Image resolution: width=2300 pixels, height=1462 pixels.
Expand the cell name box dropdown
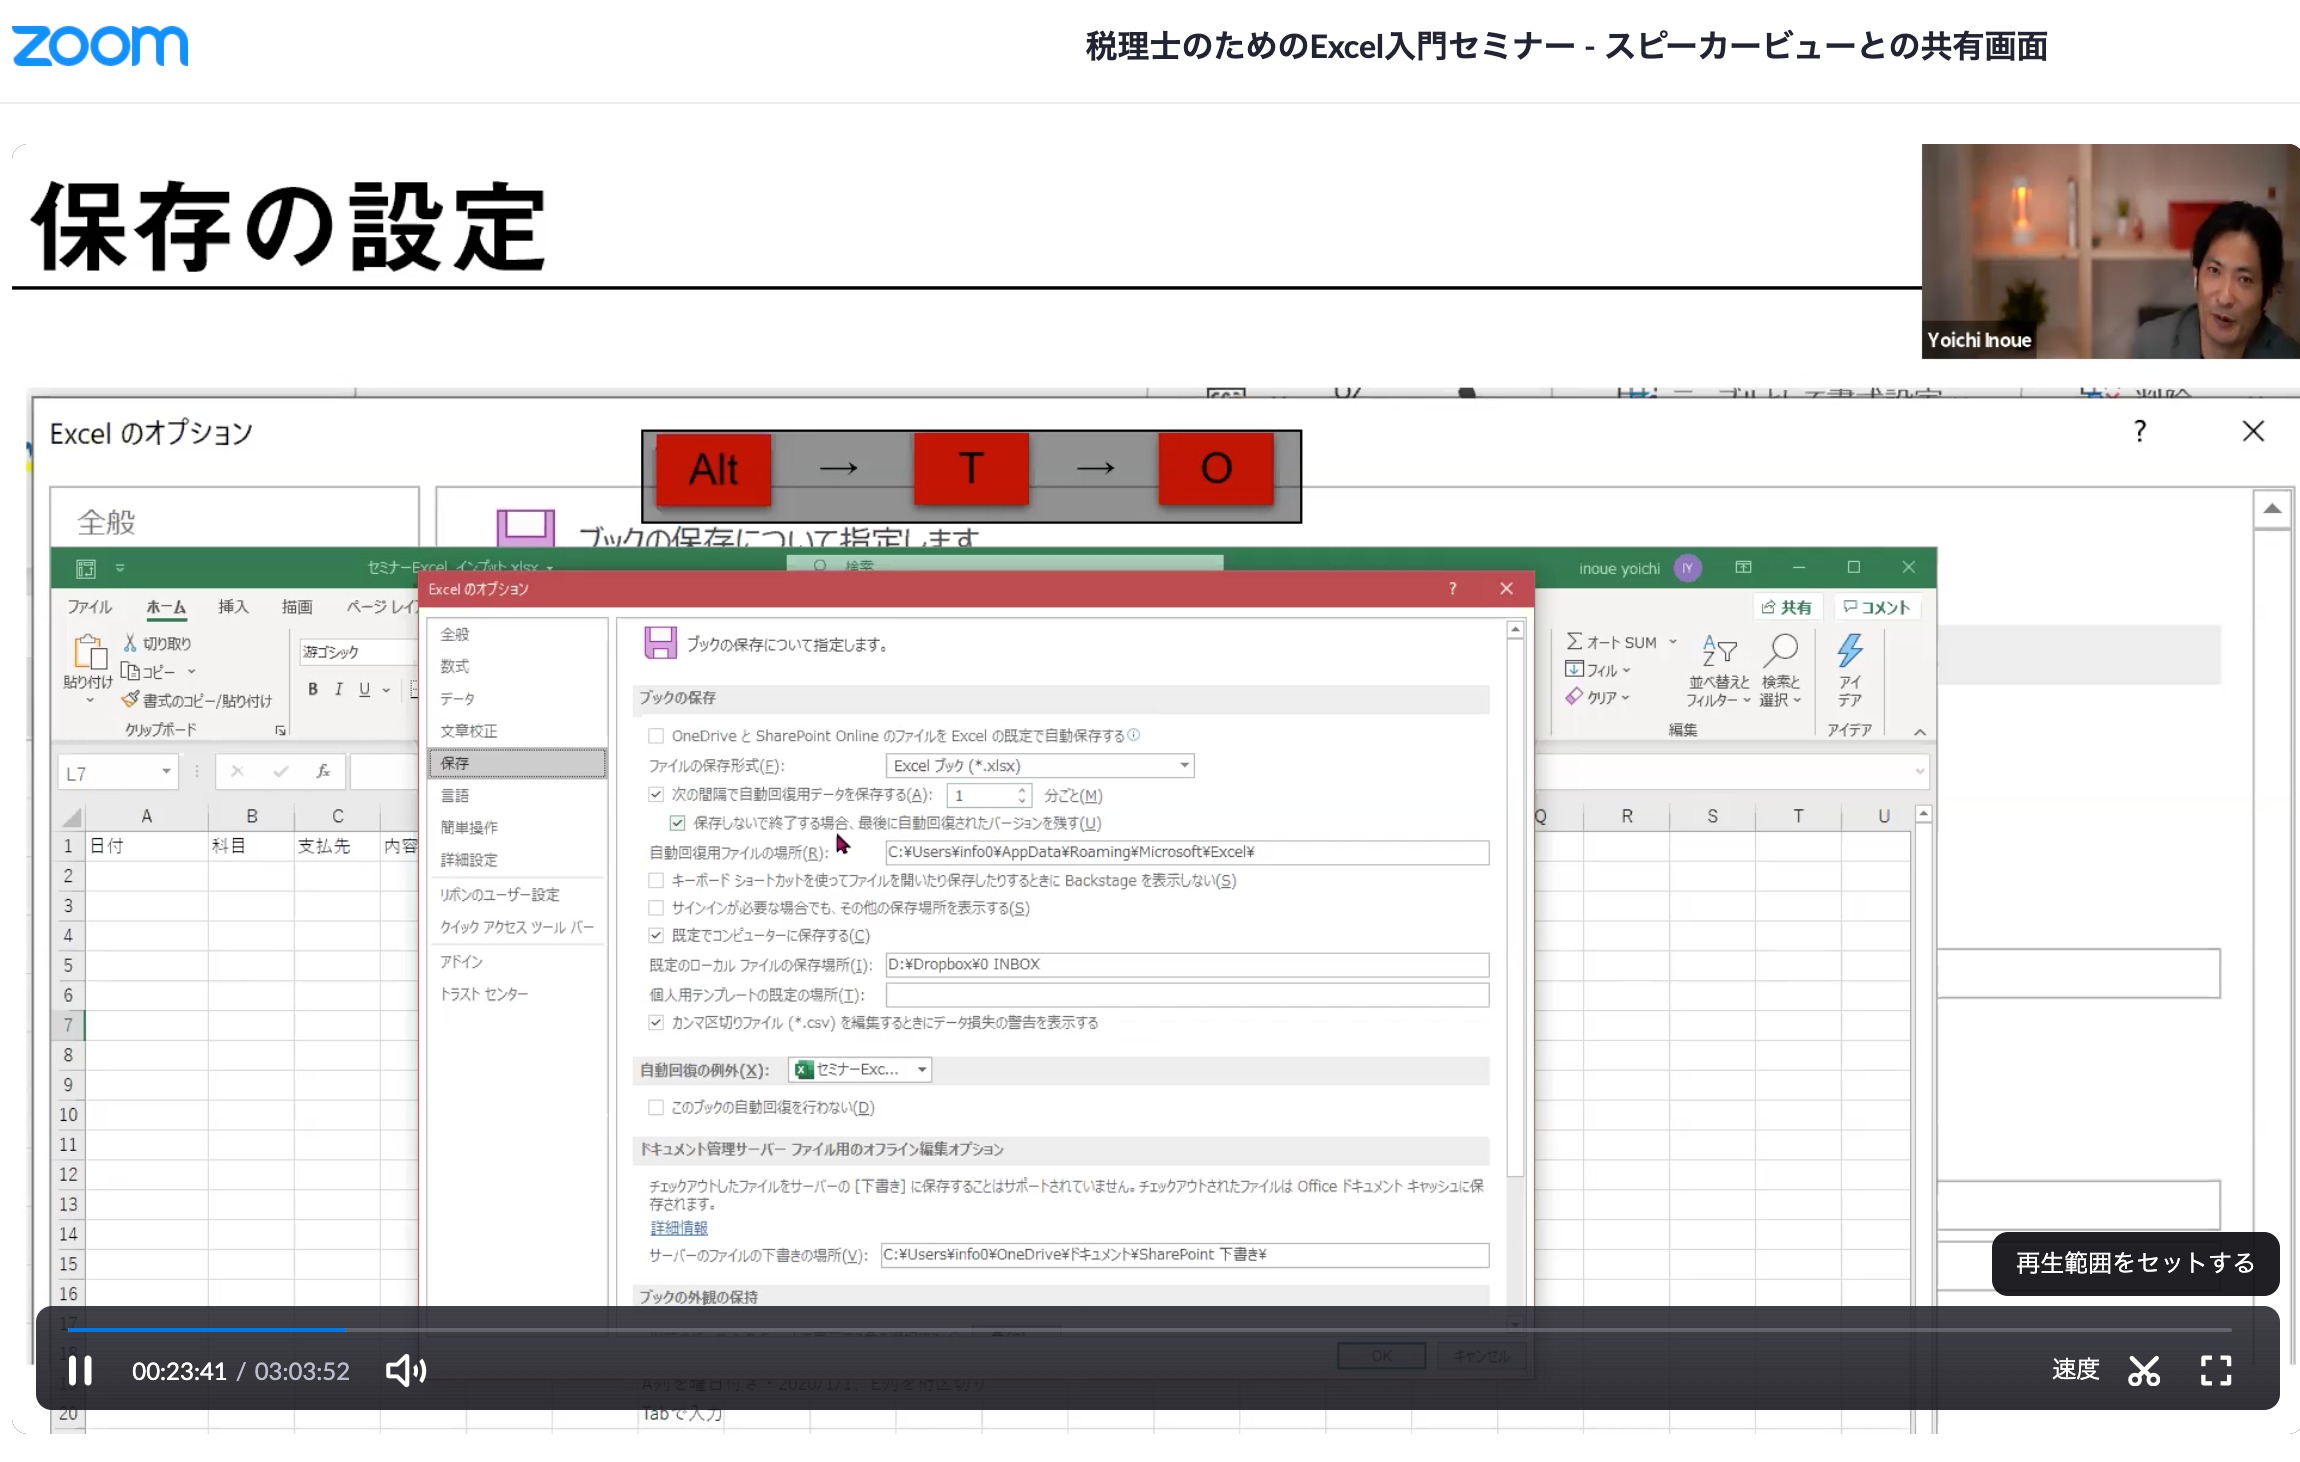coord(166,772)
